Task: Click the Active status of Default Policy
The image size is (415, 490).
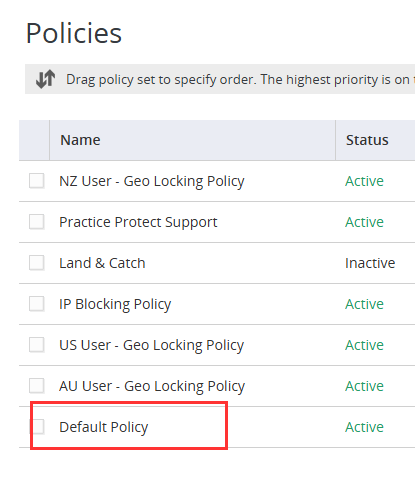Action: (364, 427)
